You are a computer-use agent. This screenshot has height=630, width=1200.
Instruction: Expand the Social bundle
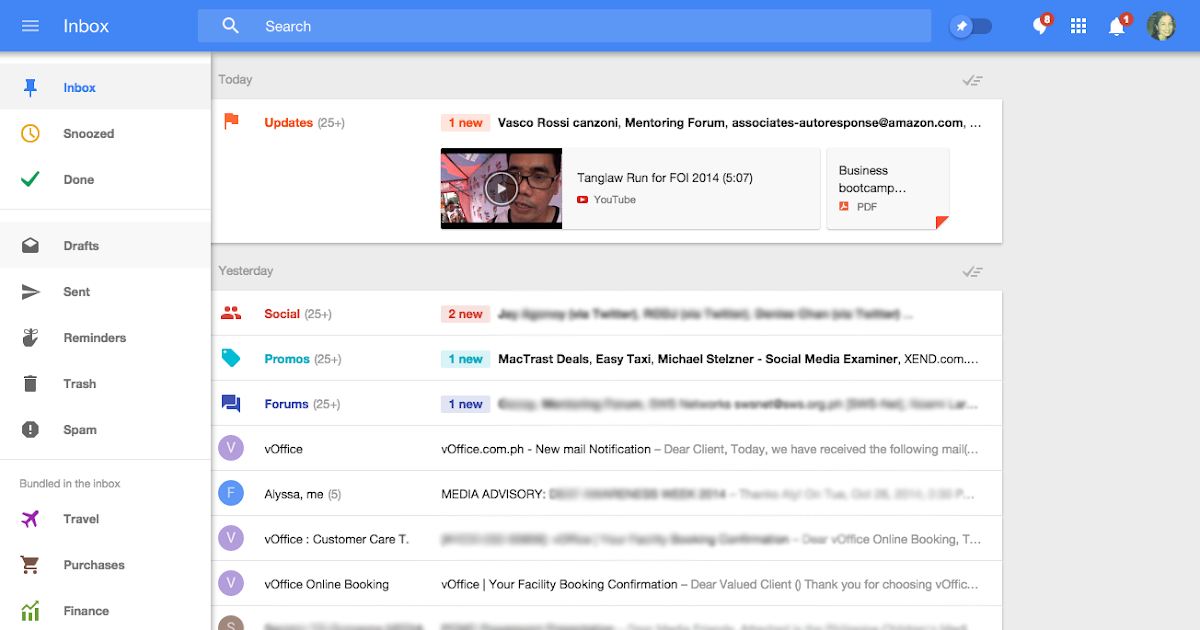[606, 314]
